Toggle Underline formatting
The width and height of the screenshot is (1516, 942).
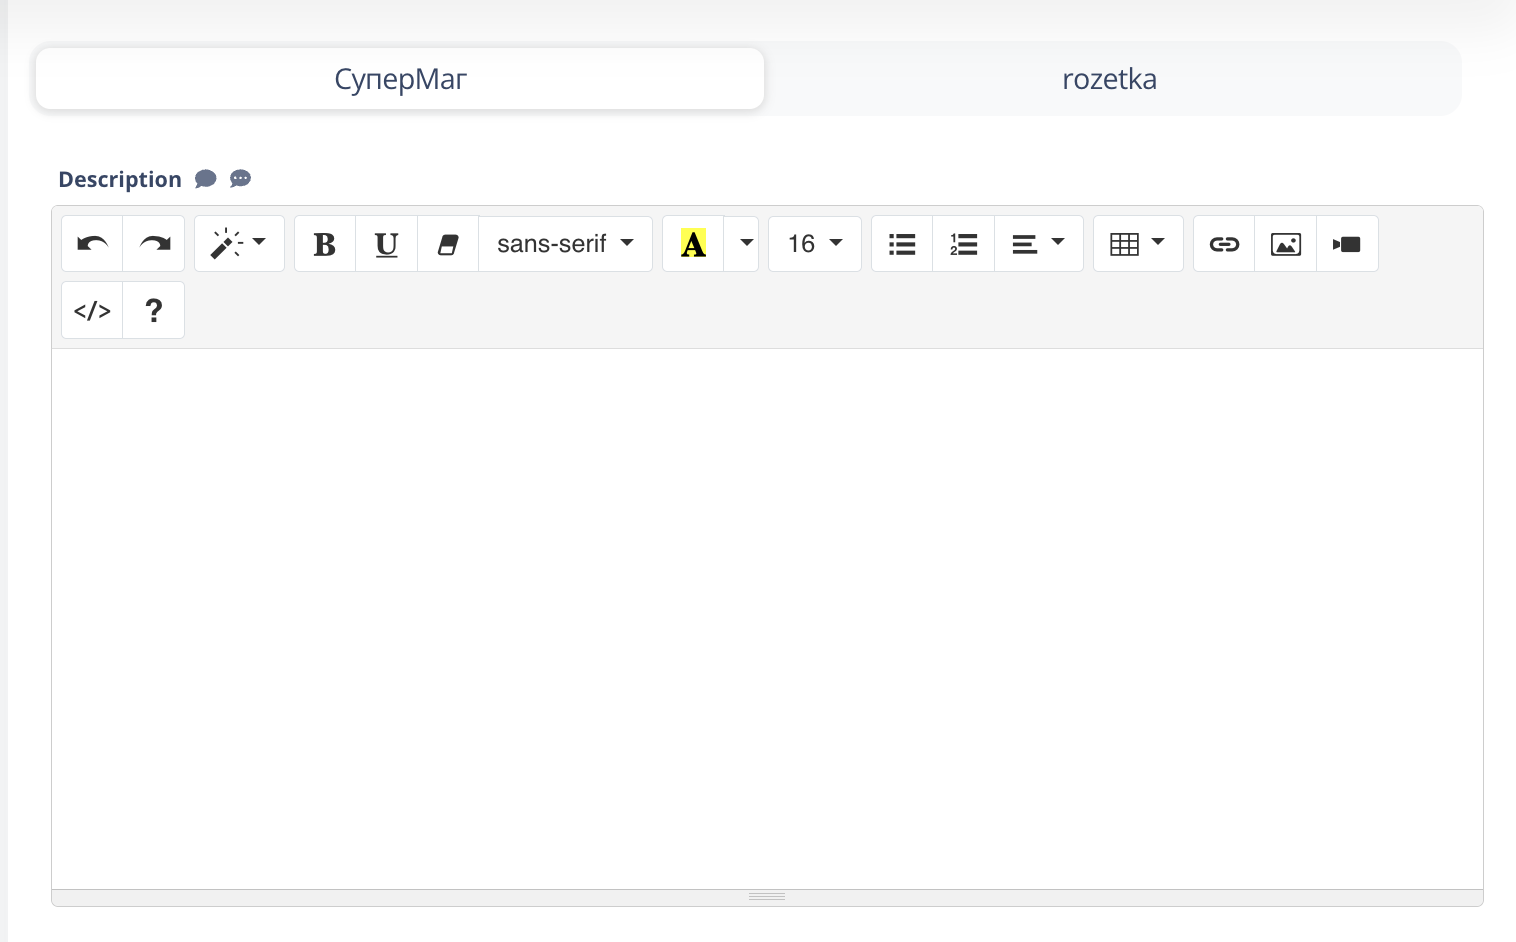(386, 244)
